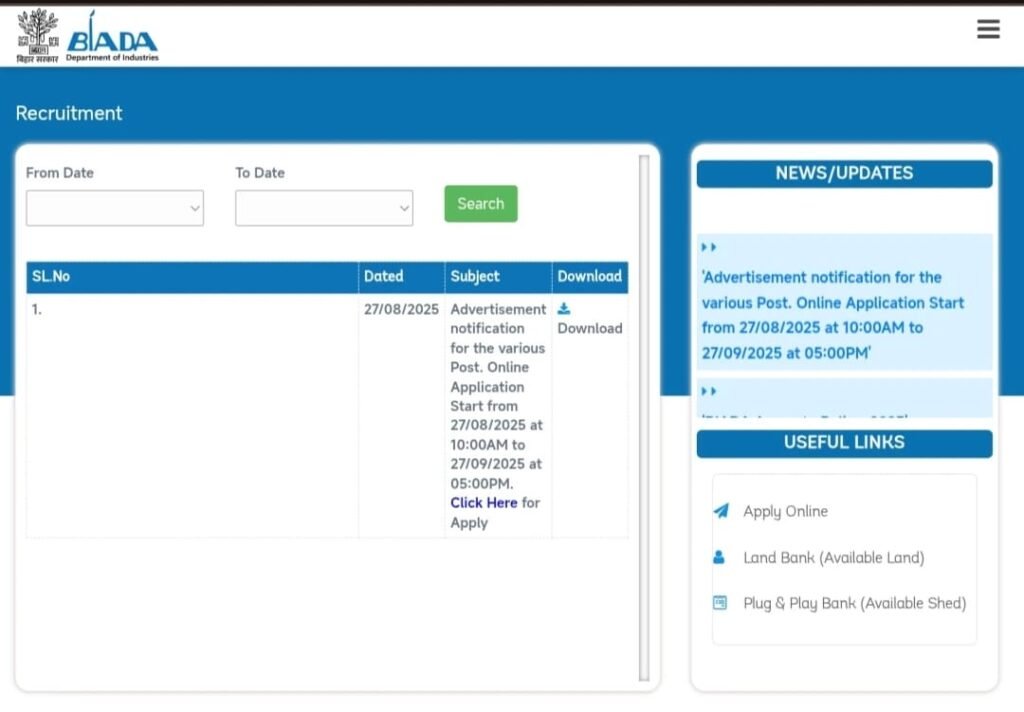Expand the To Date dropdown
Image resolution: width=1024 pixels, height=712 pixels.
tap(324, 208)
